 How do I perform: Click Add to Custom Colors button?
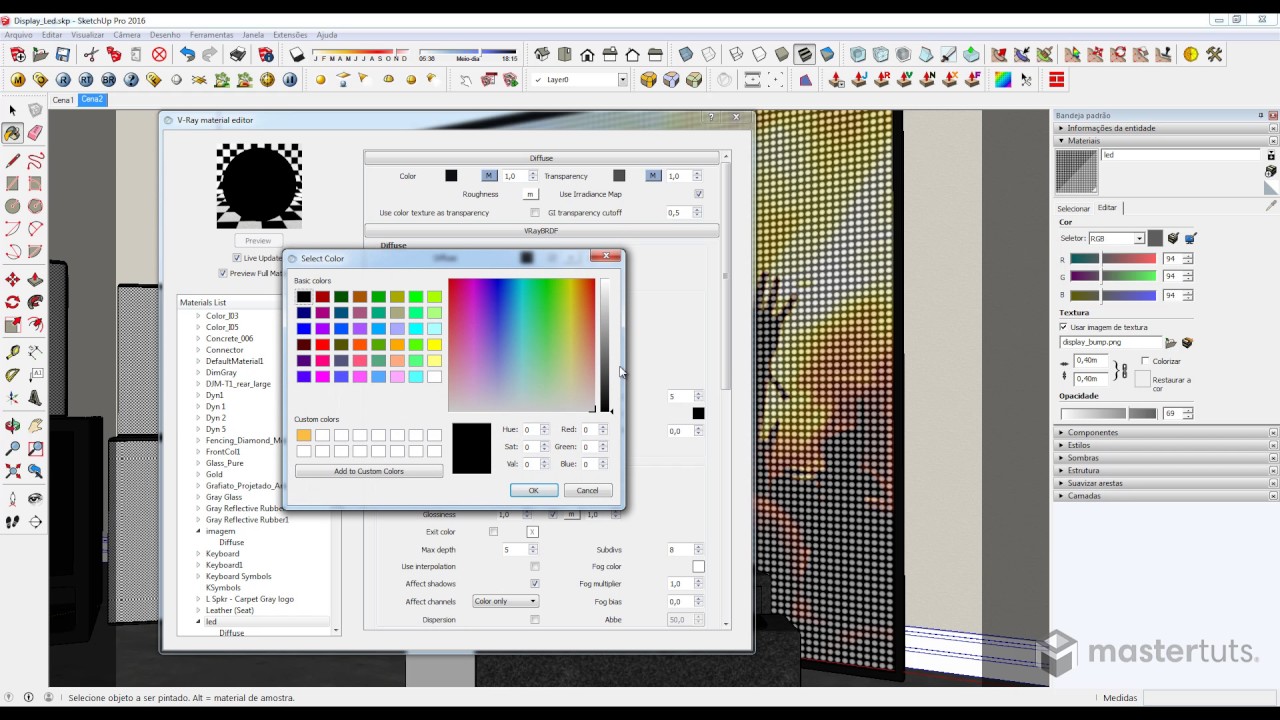point(369,472)
